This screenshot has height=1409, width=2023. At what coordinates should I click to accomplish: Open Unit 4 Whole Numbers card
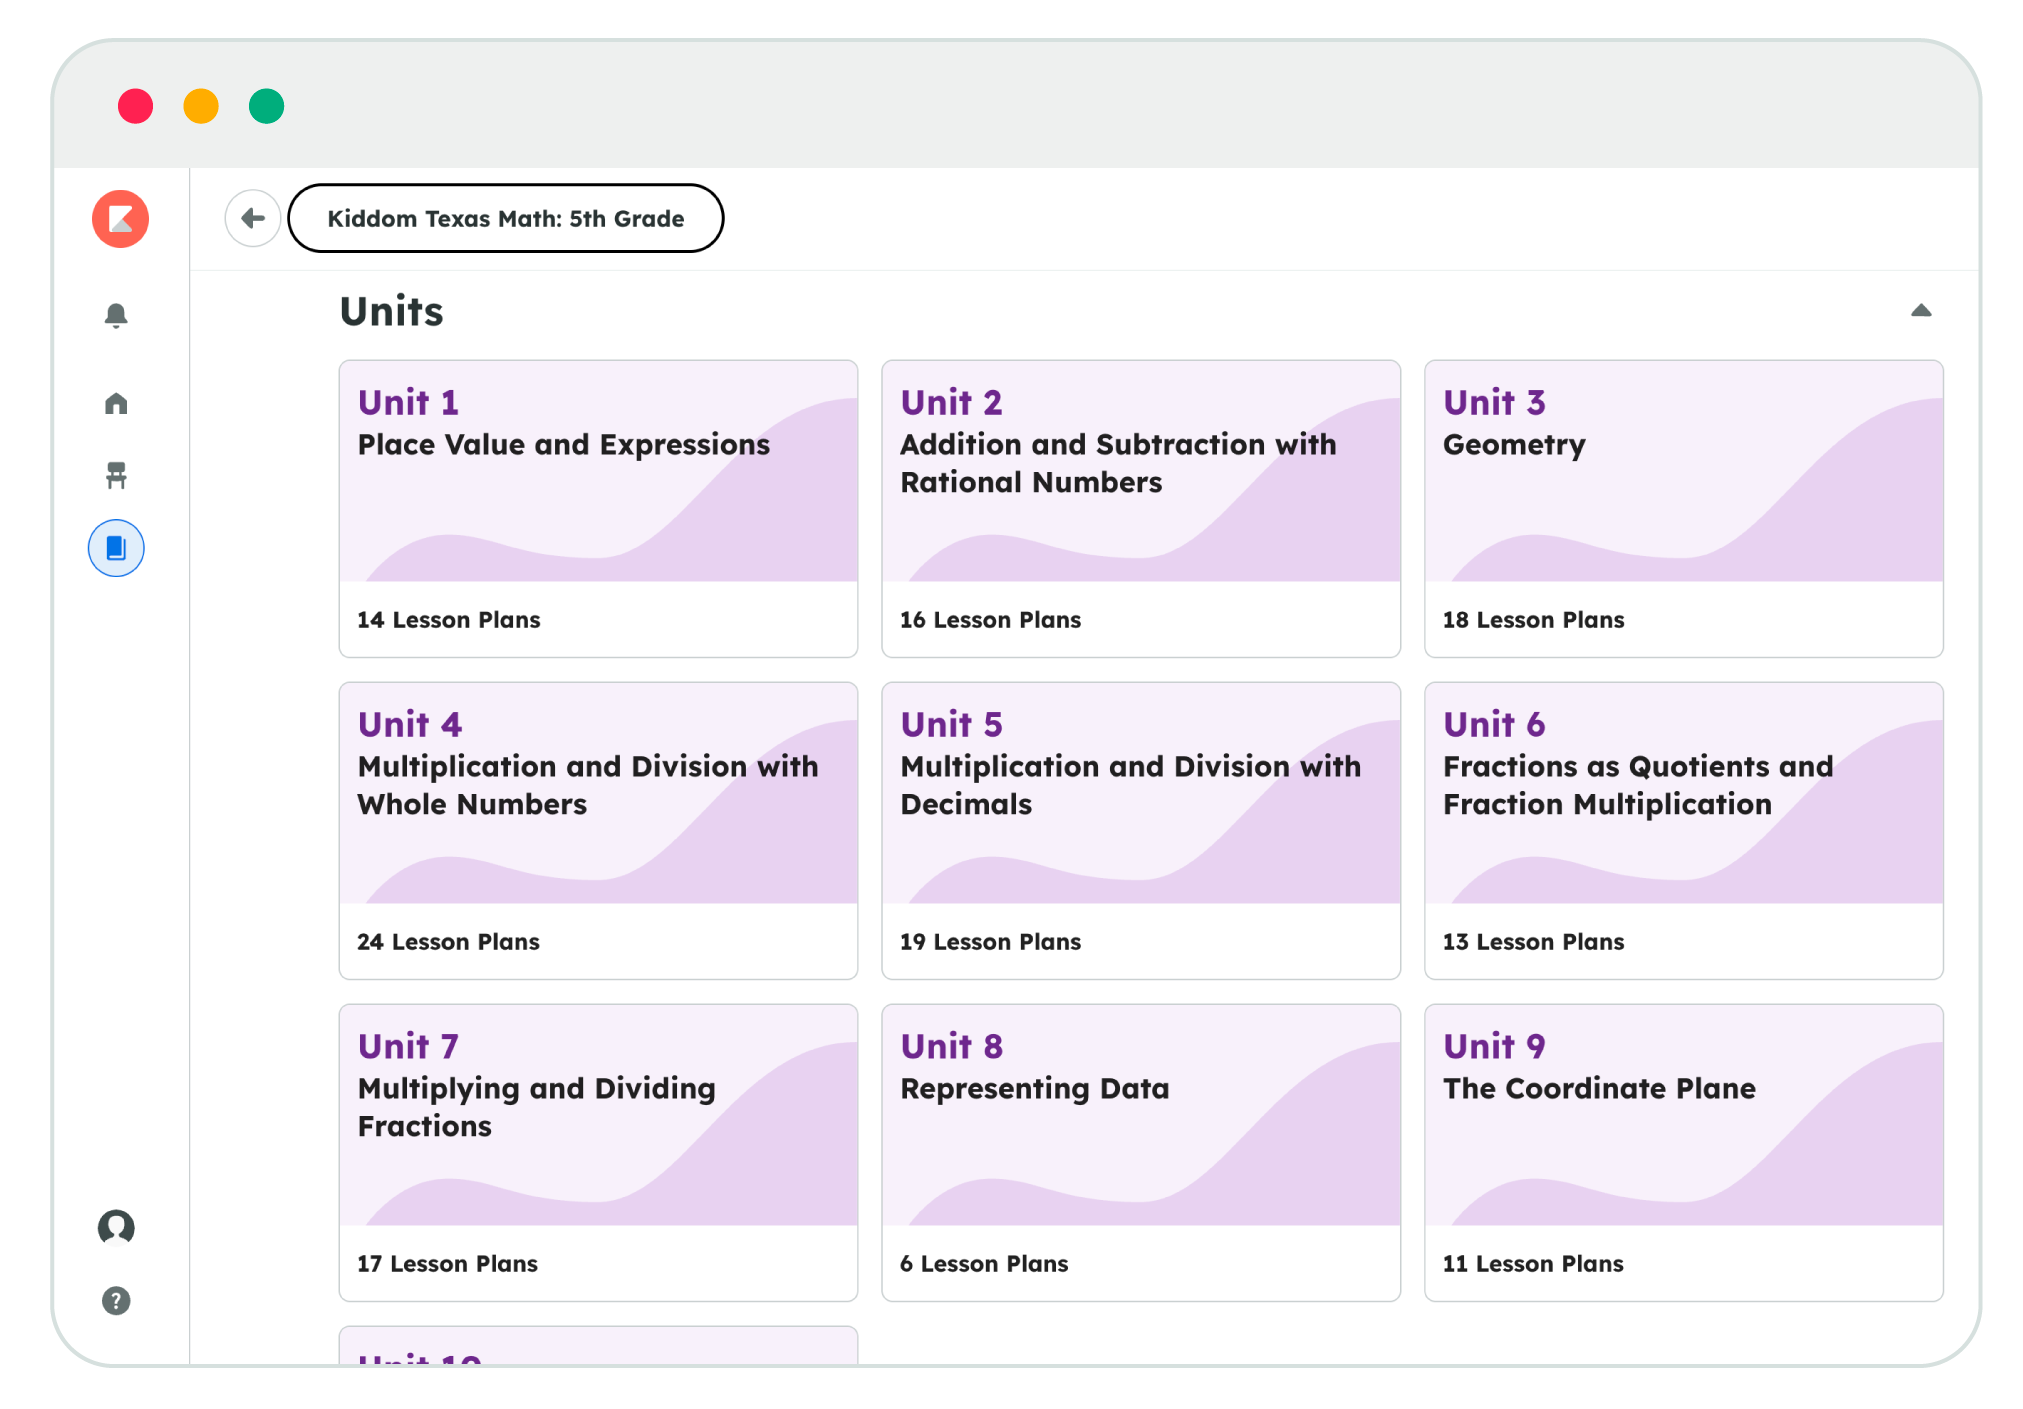tap(598, 830)
